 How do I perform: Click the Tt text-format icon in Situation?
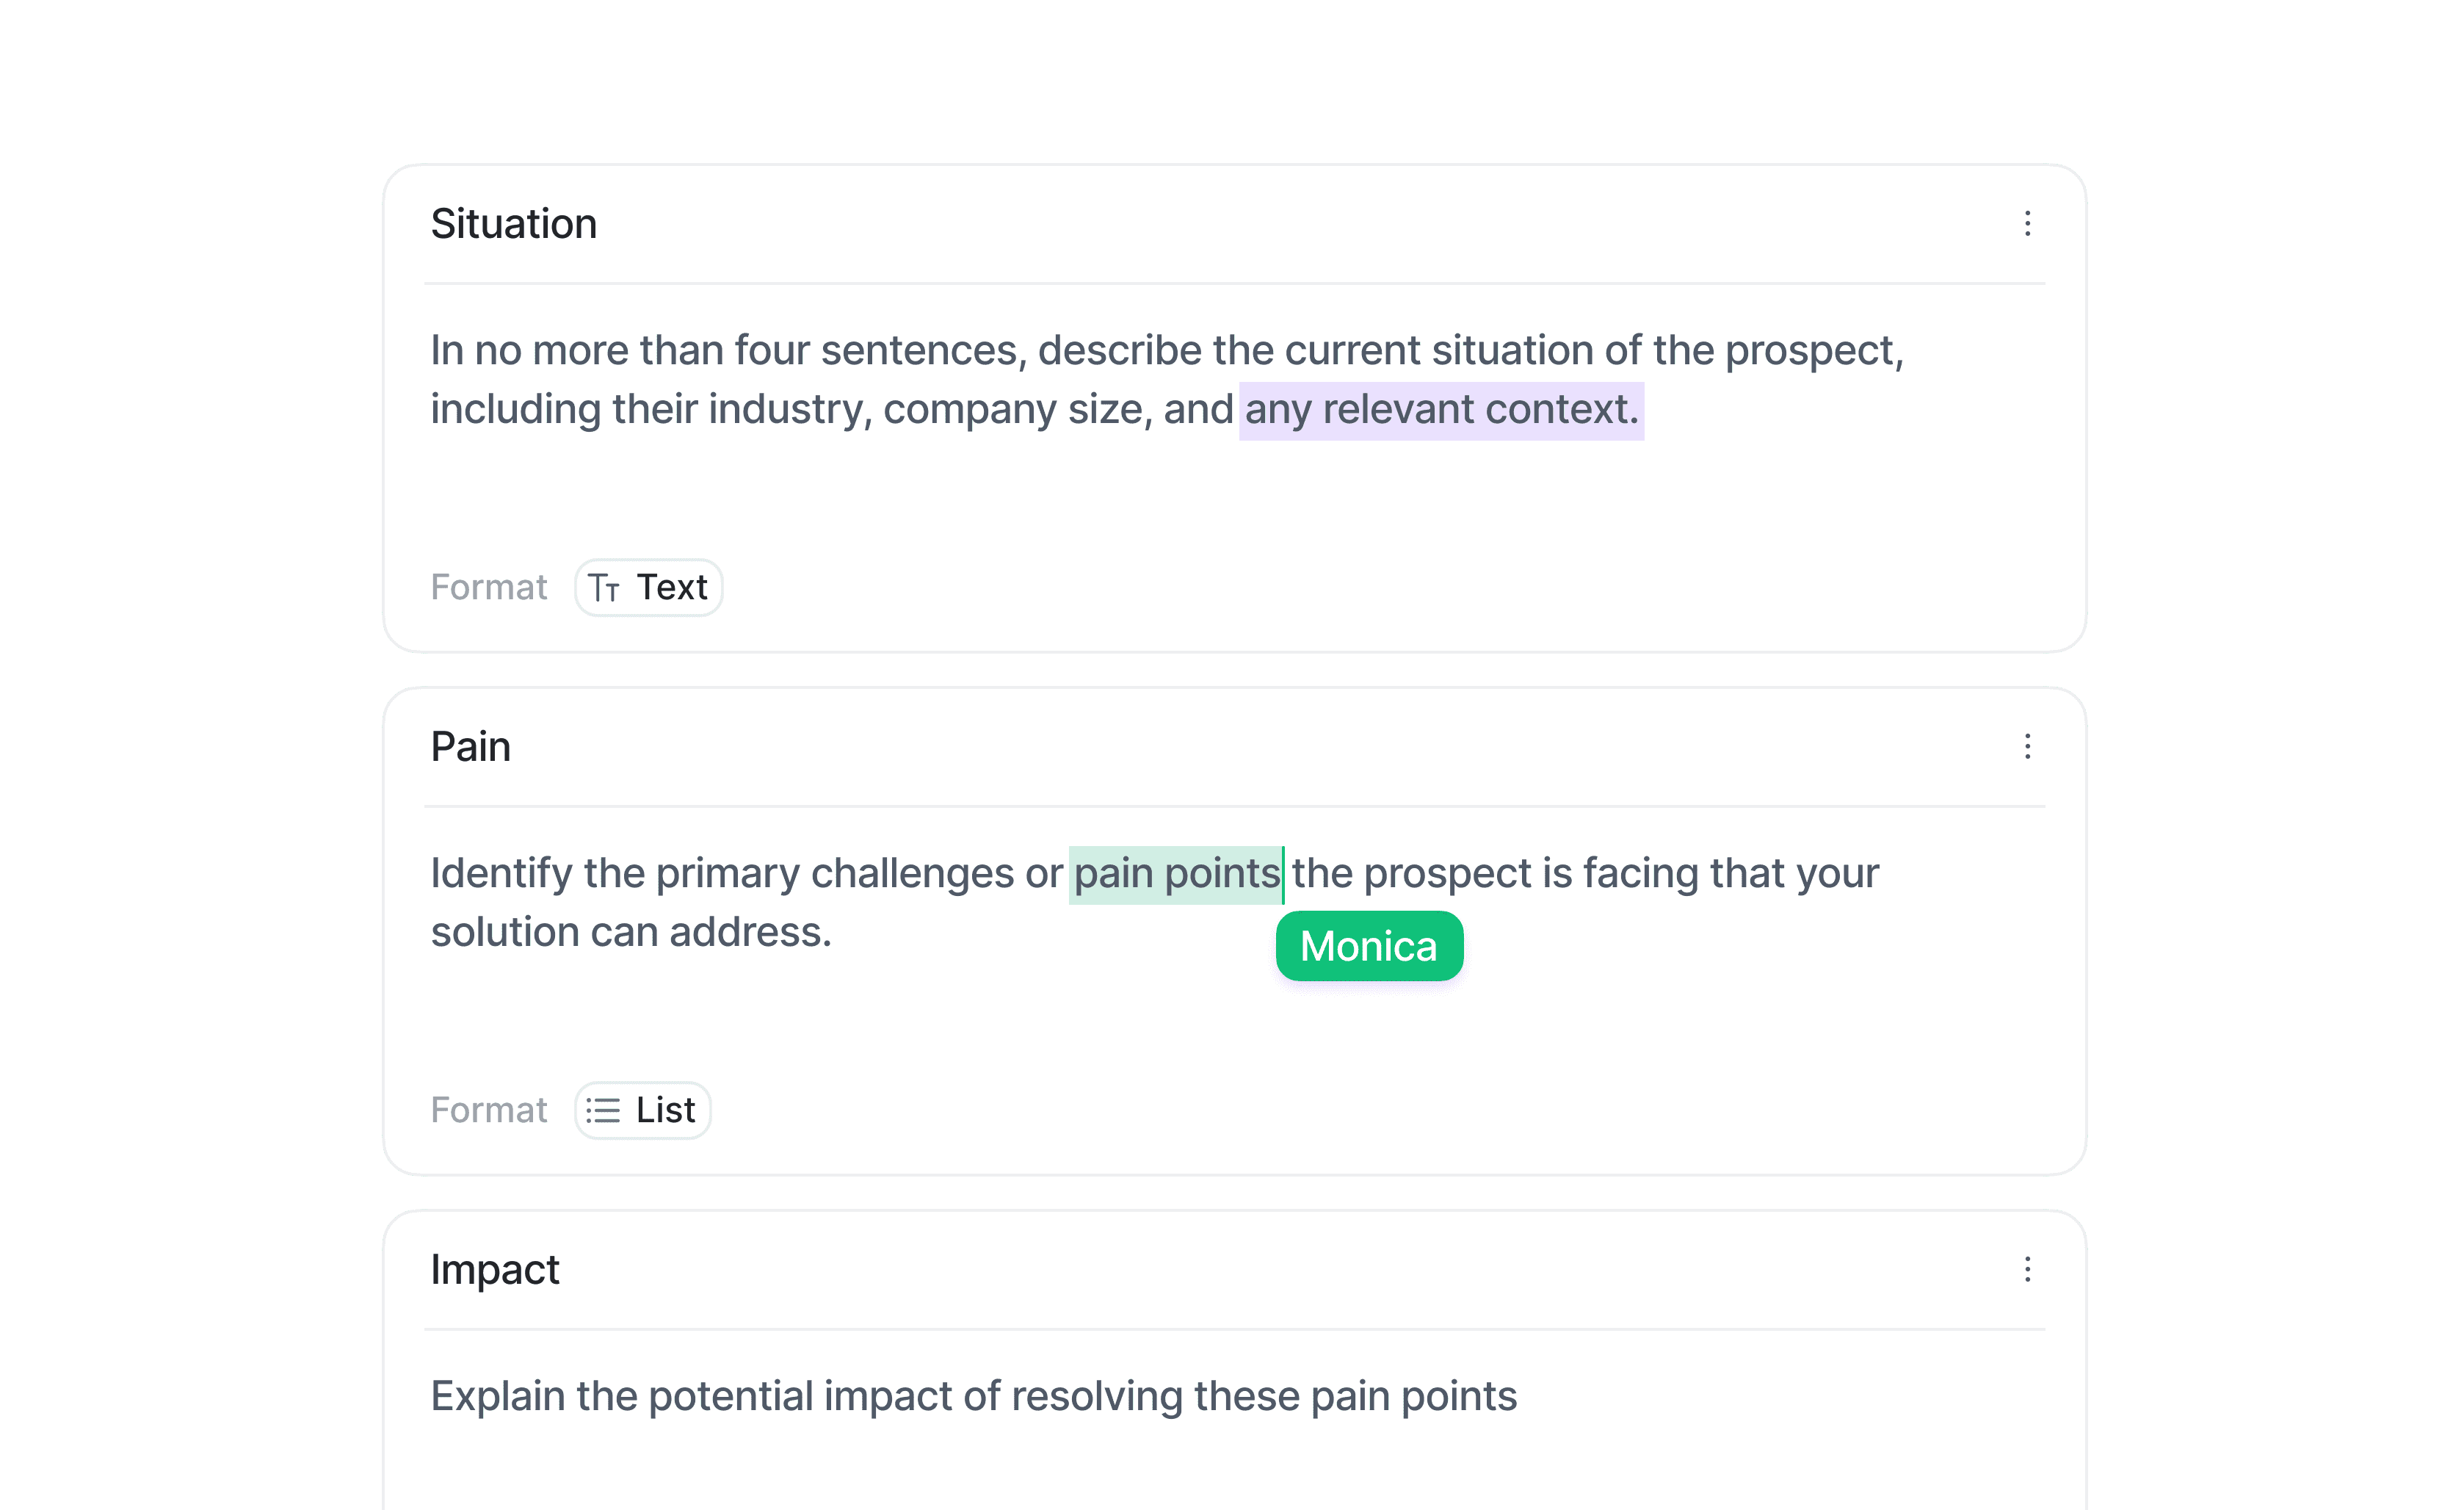(x=603, y=588)
